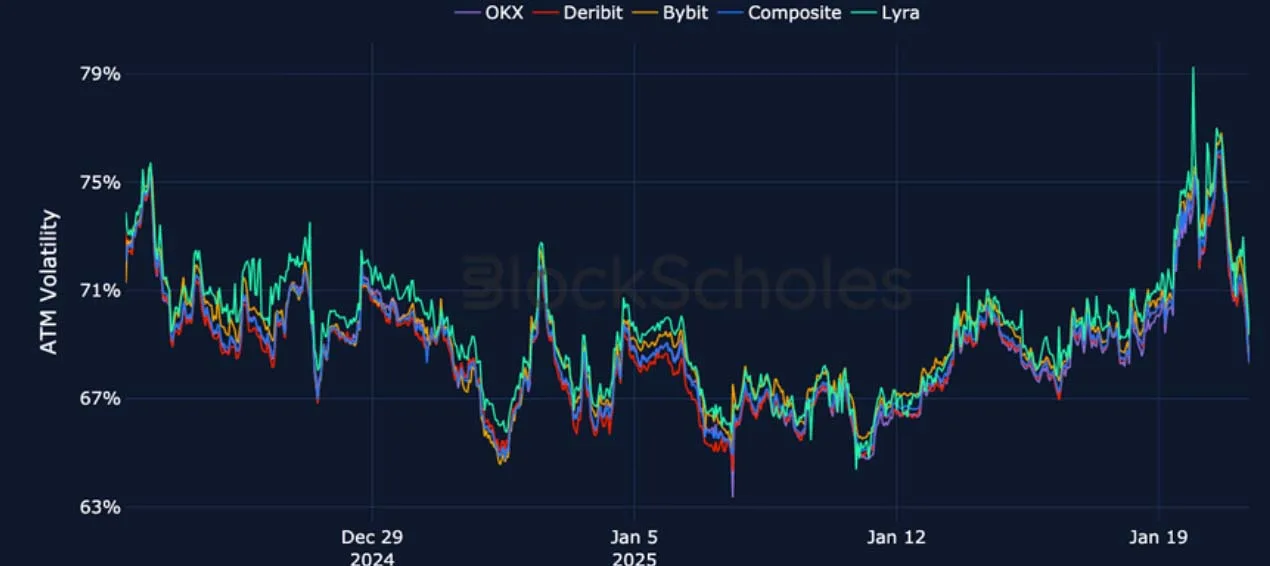Click the Dec 29 2024 date label

[x=372, y=547]
